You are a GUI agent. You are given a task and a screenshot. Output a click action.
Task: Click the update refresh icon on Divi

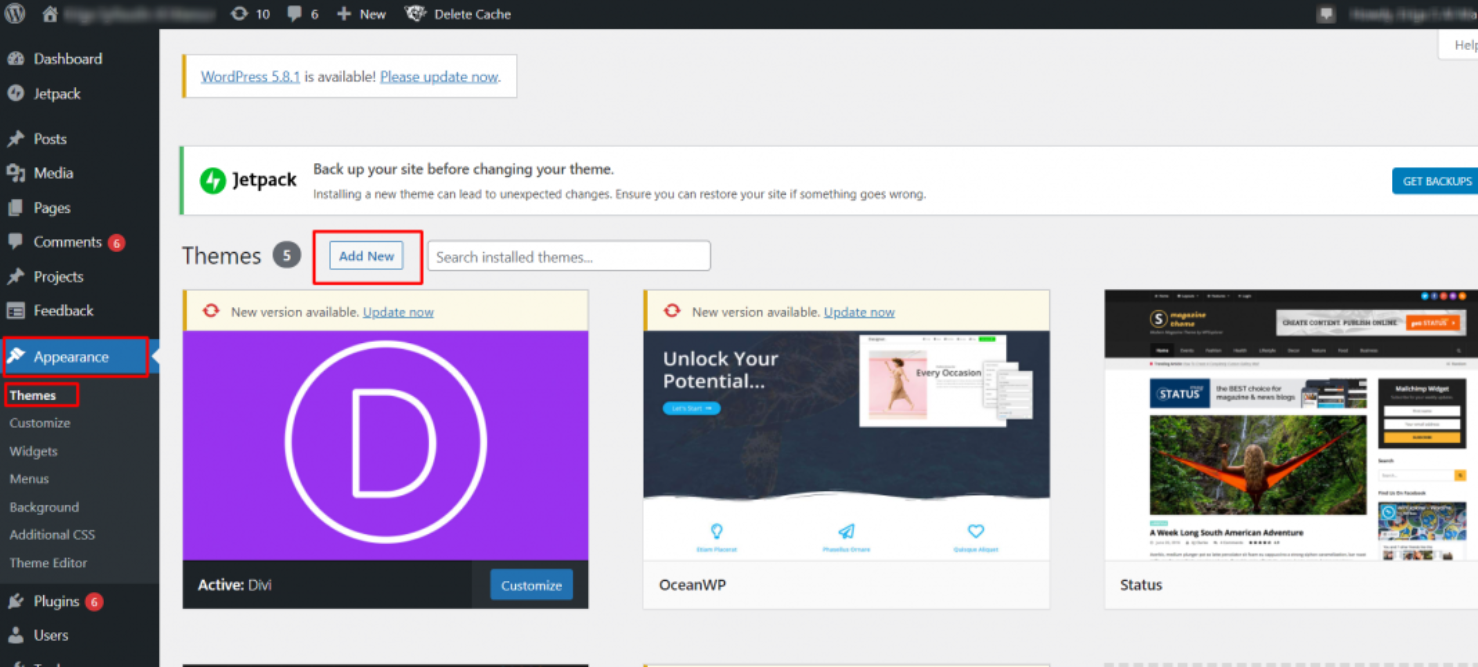click(x=211, y=311)
